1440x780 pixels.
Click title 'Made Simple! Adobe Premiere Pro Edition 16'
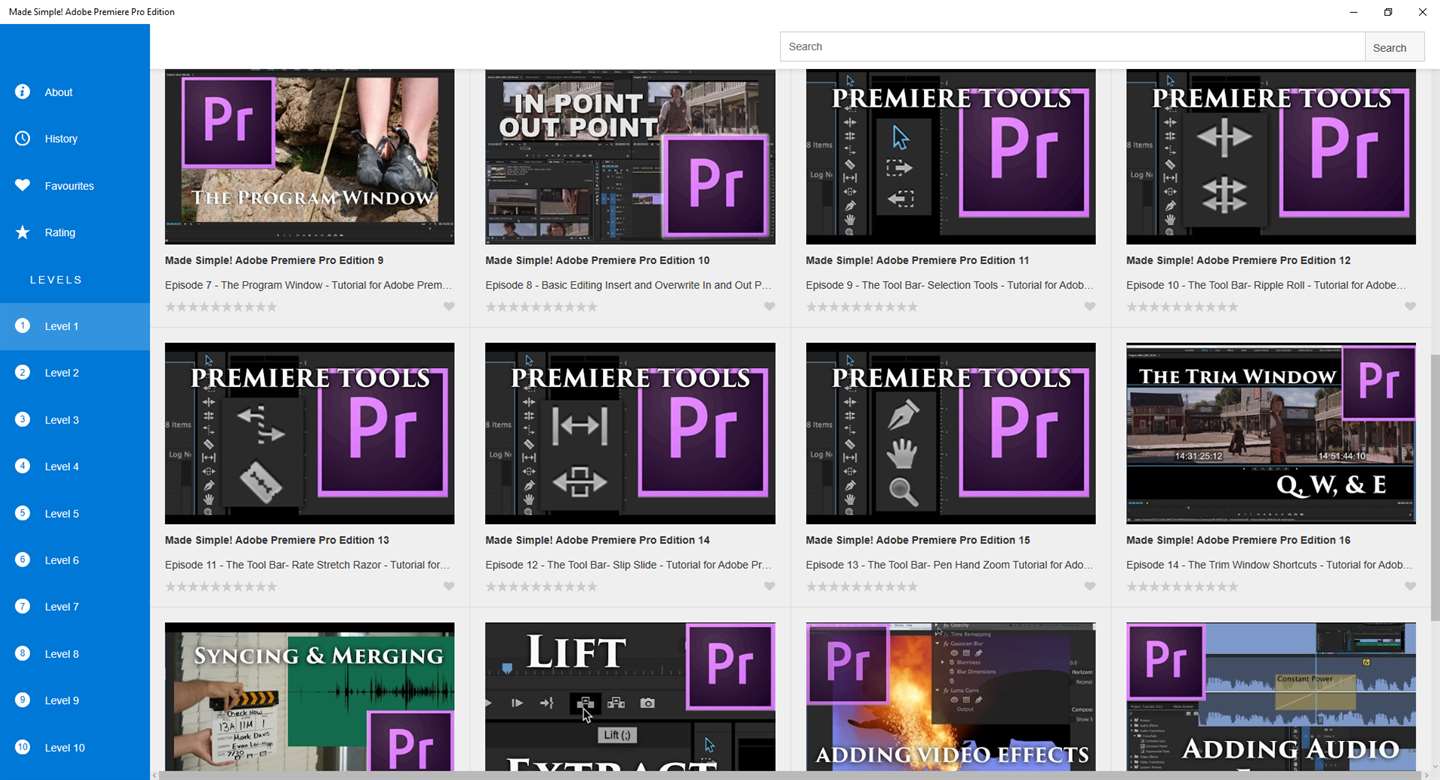(1238, 540)
